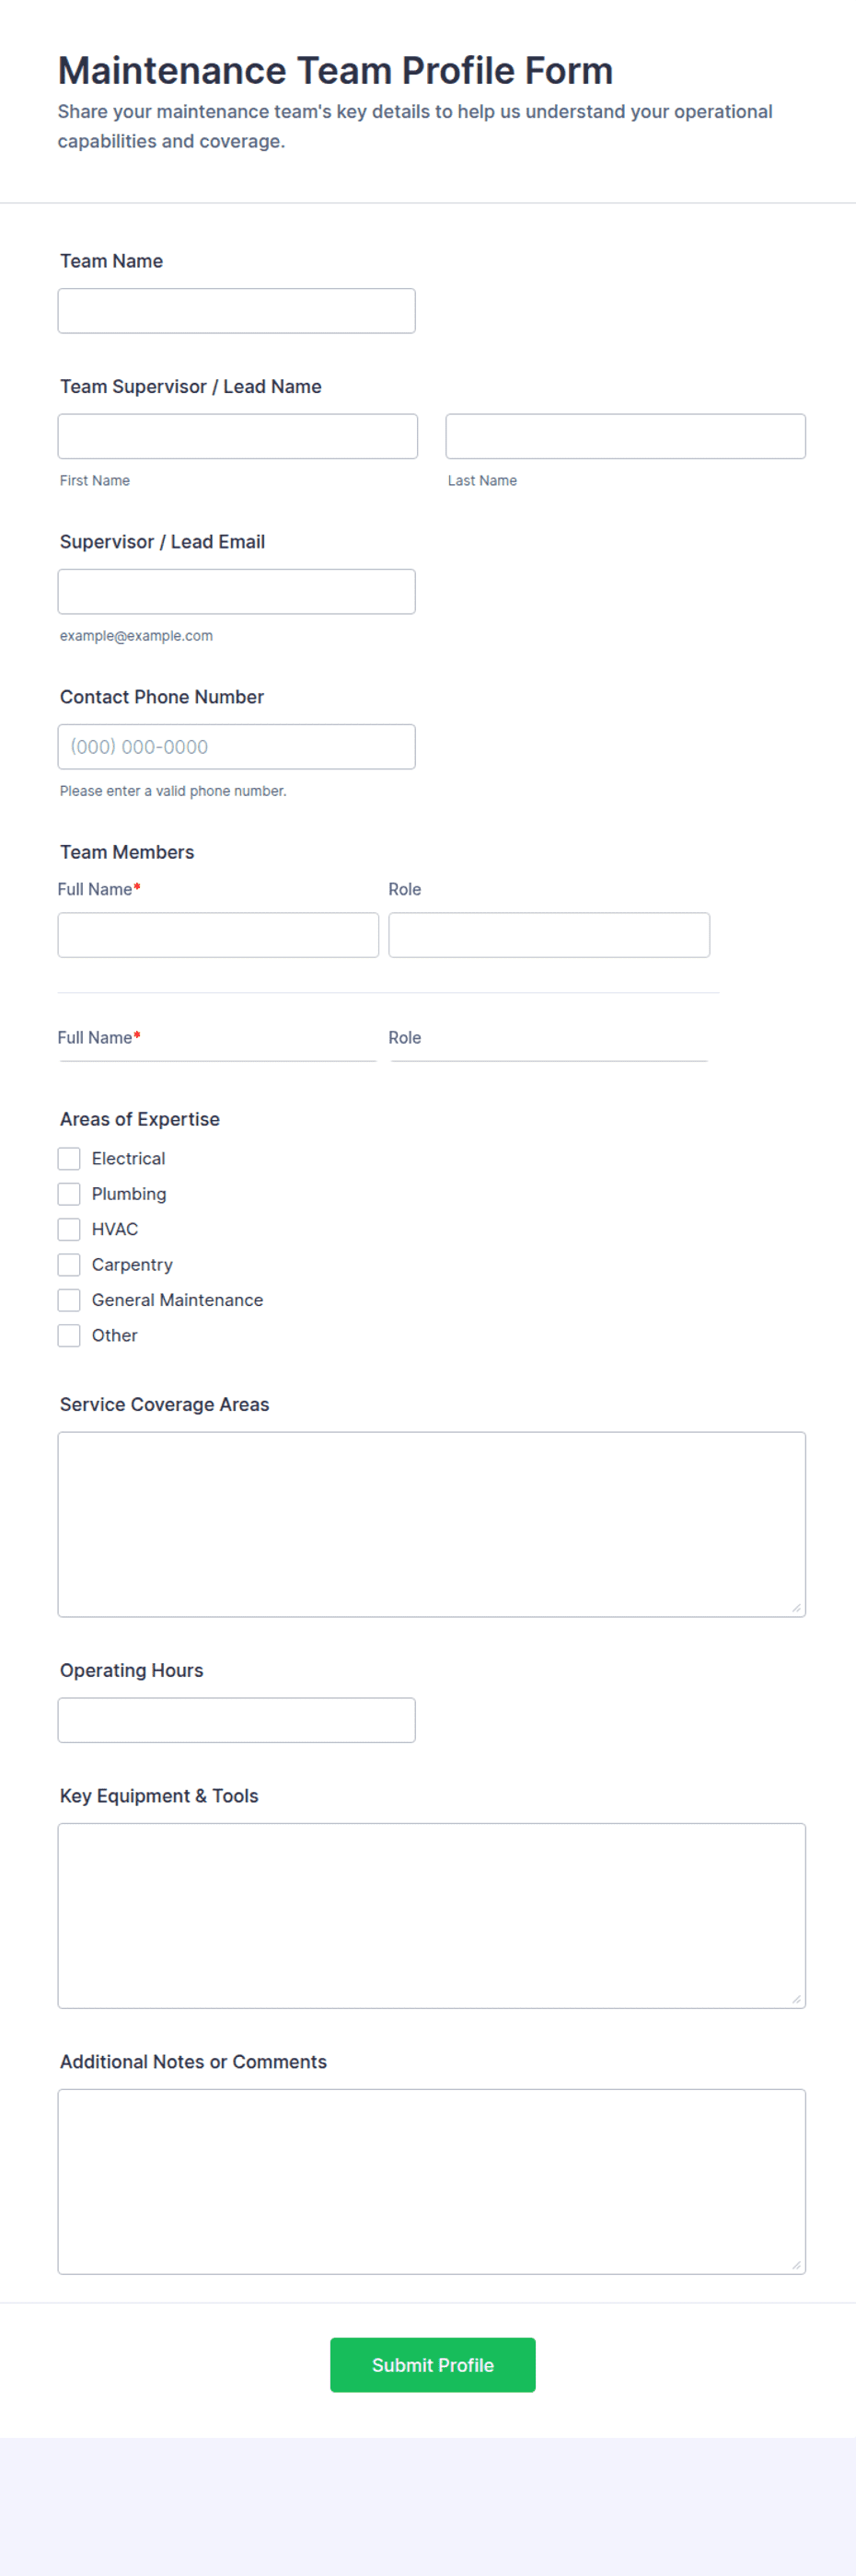Viewport: 856px width, 2576px height.
Task: Click the Contact Phone Number field
Action: (x=236, y=746)
